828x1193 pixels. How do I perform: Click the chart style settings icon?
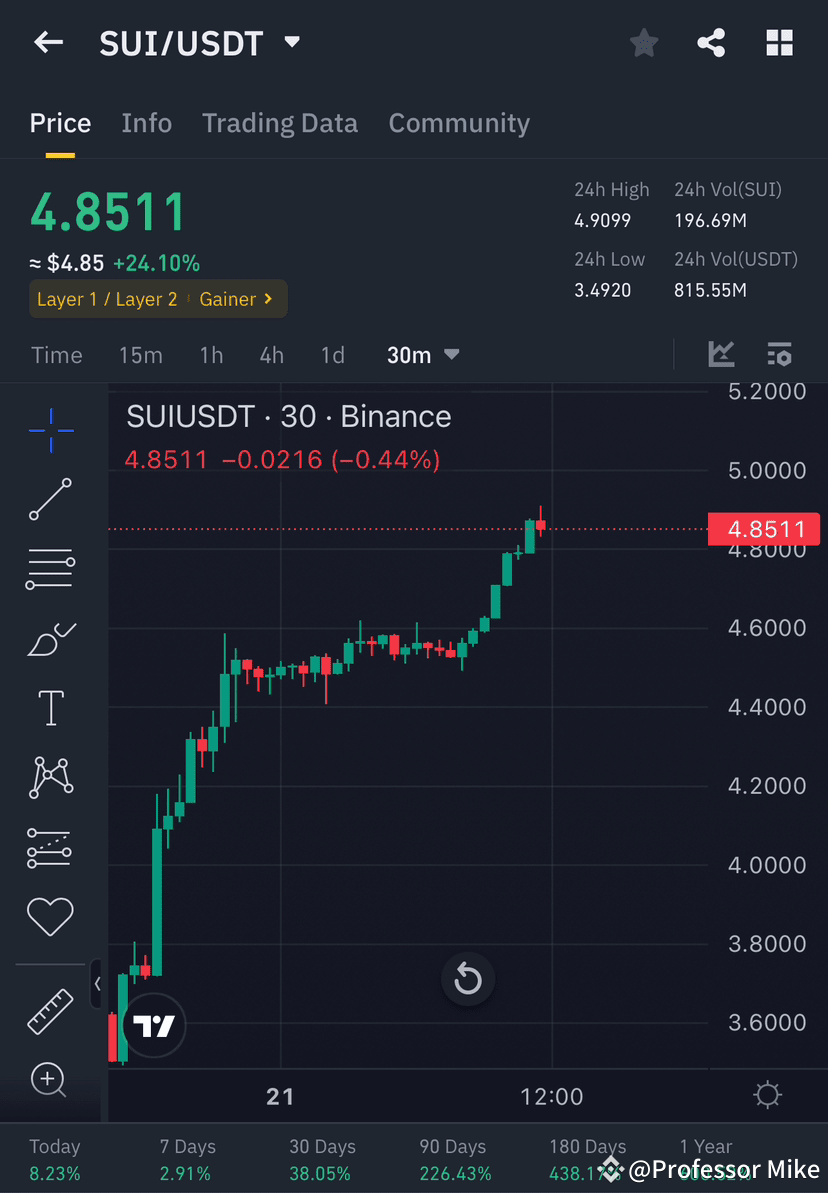779,354
